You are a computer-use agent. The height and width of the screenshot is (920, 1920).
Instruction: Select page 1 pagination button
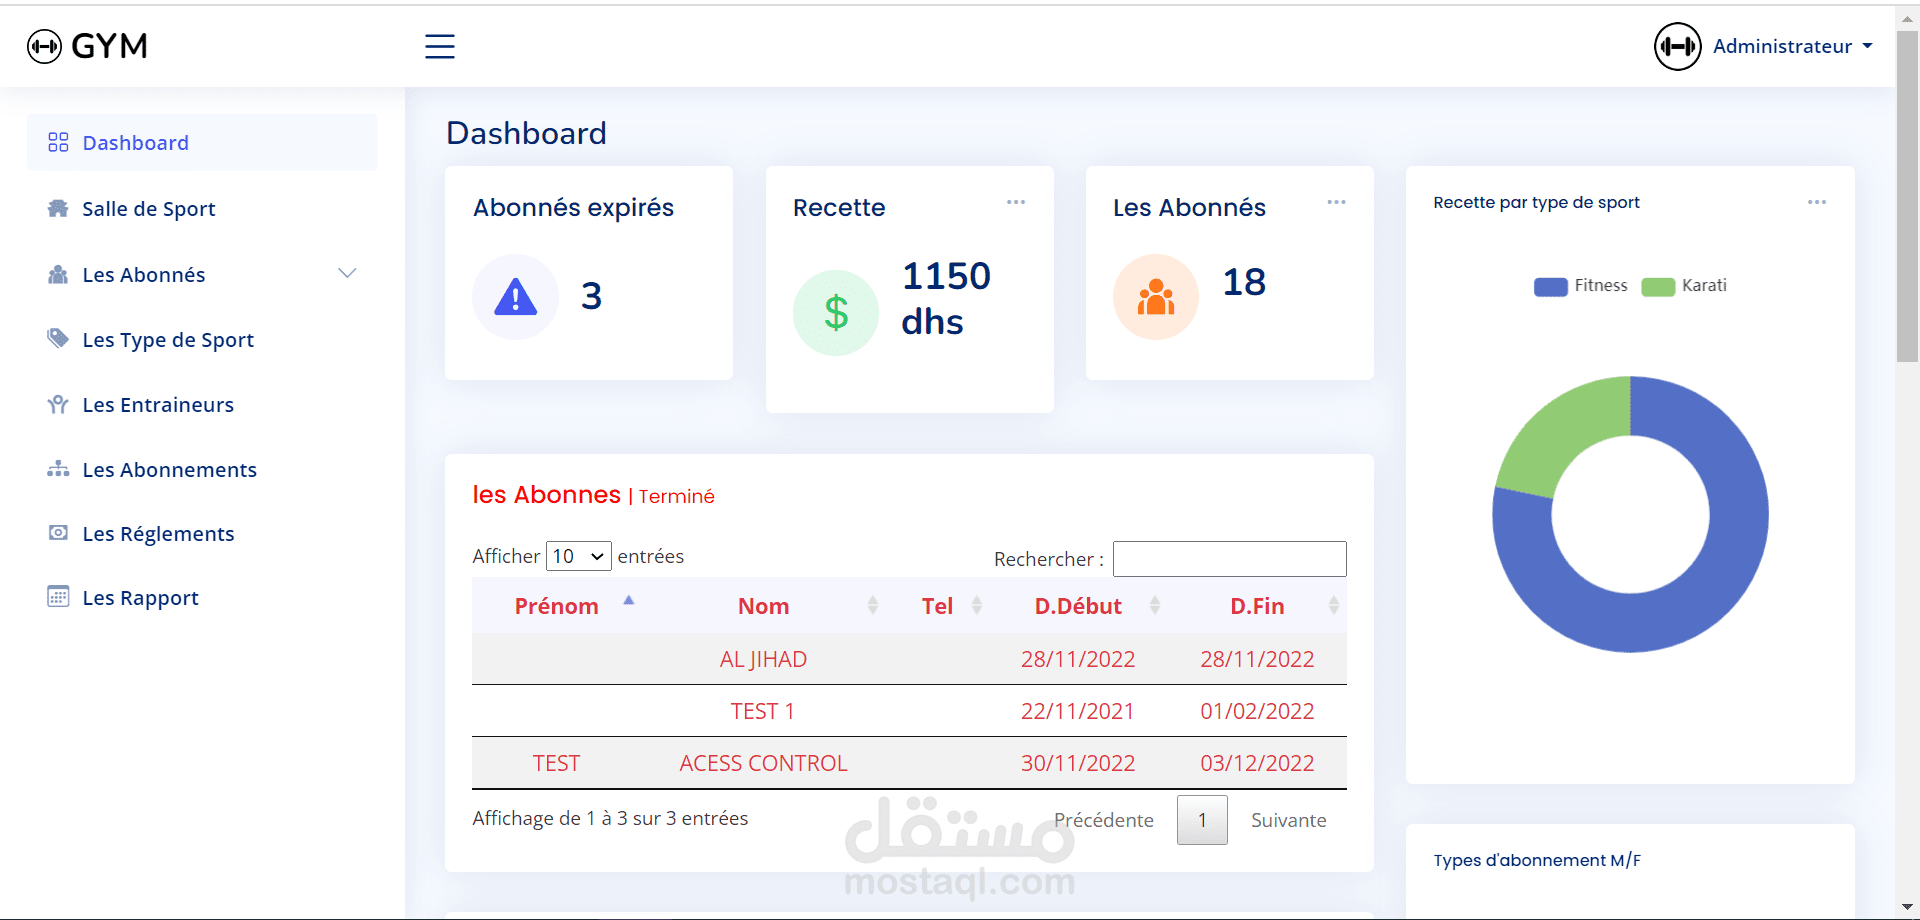pos(1202,820)
